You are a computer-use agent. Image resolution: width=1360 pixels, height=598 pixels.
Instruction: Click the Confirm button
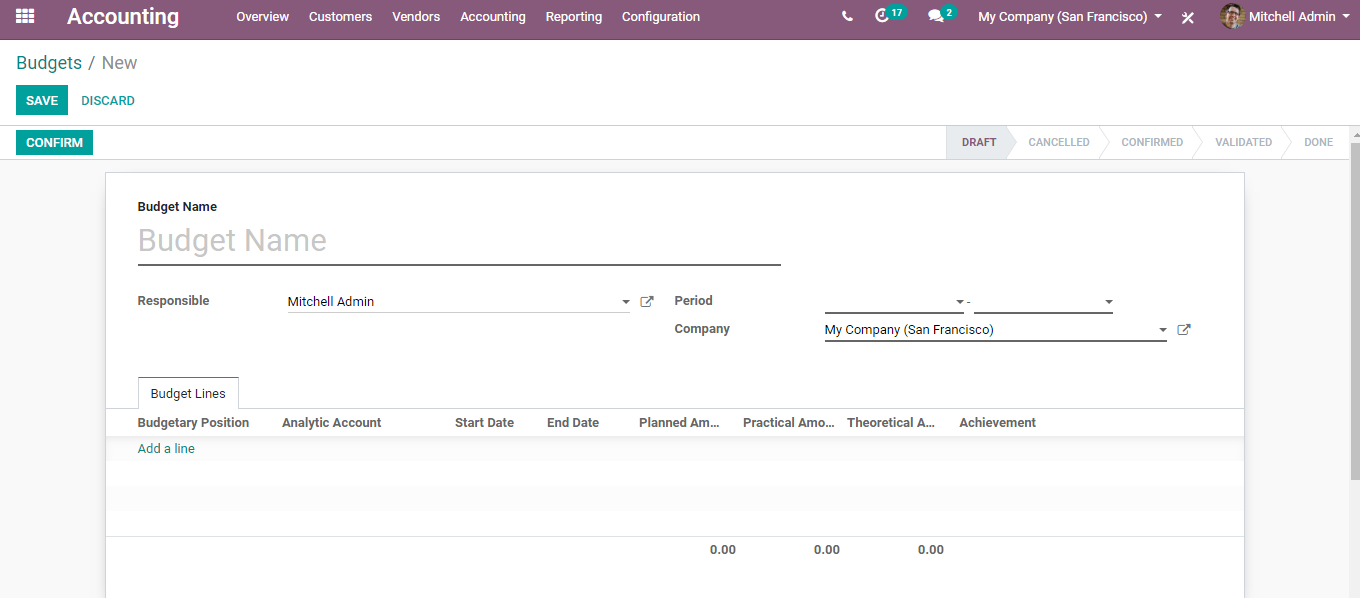54,143
